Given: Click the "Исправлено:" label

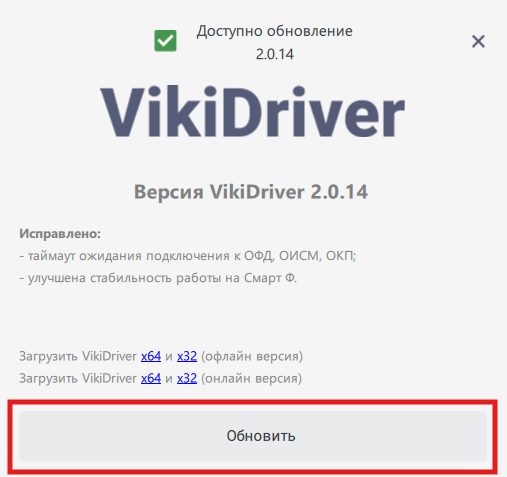Looking at the screenshot, I should point(60,234).
